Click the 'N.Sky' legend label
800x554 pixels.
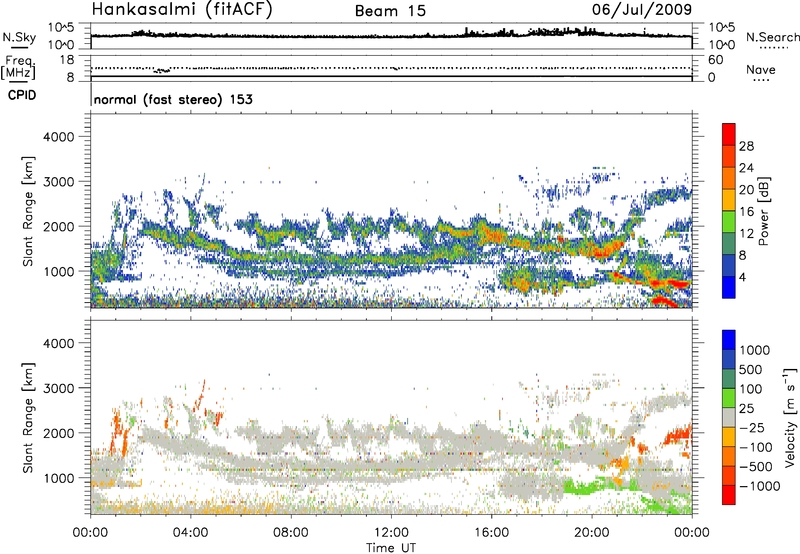point(19,37)
